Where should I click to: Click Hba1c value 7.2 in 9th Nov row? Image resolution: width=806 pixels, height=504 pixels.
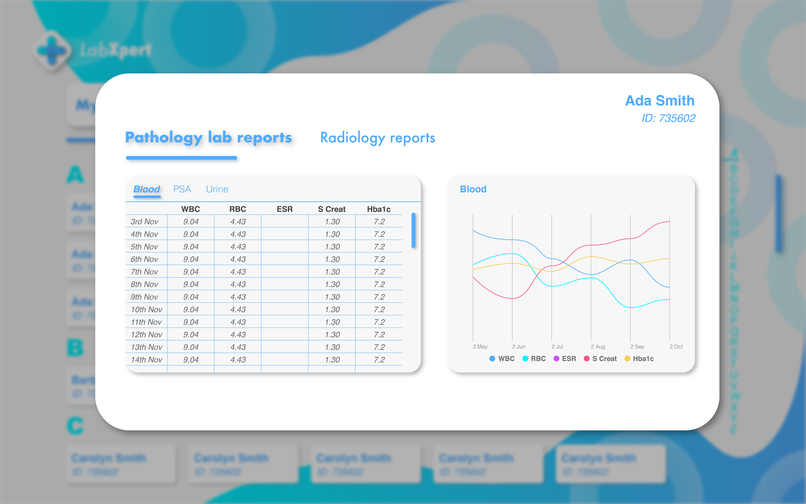(379, 297)
